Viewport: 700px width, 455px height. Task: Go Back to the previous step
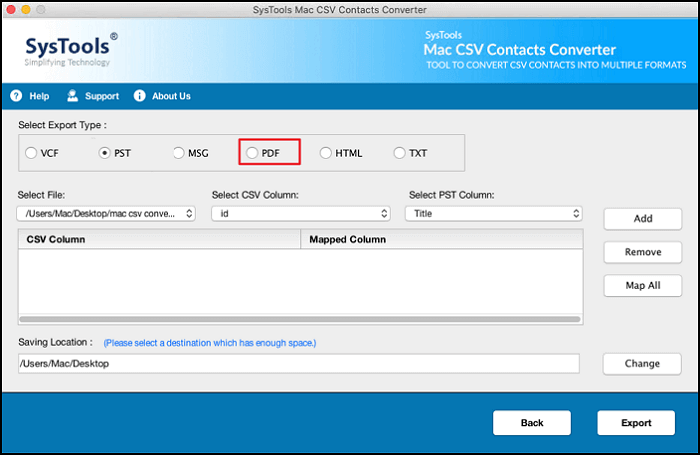[x=532, y=423]
